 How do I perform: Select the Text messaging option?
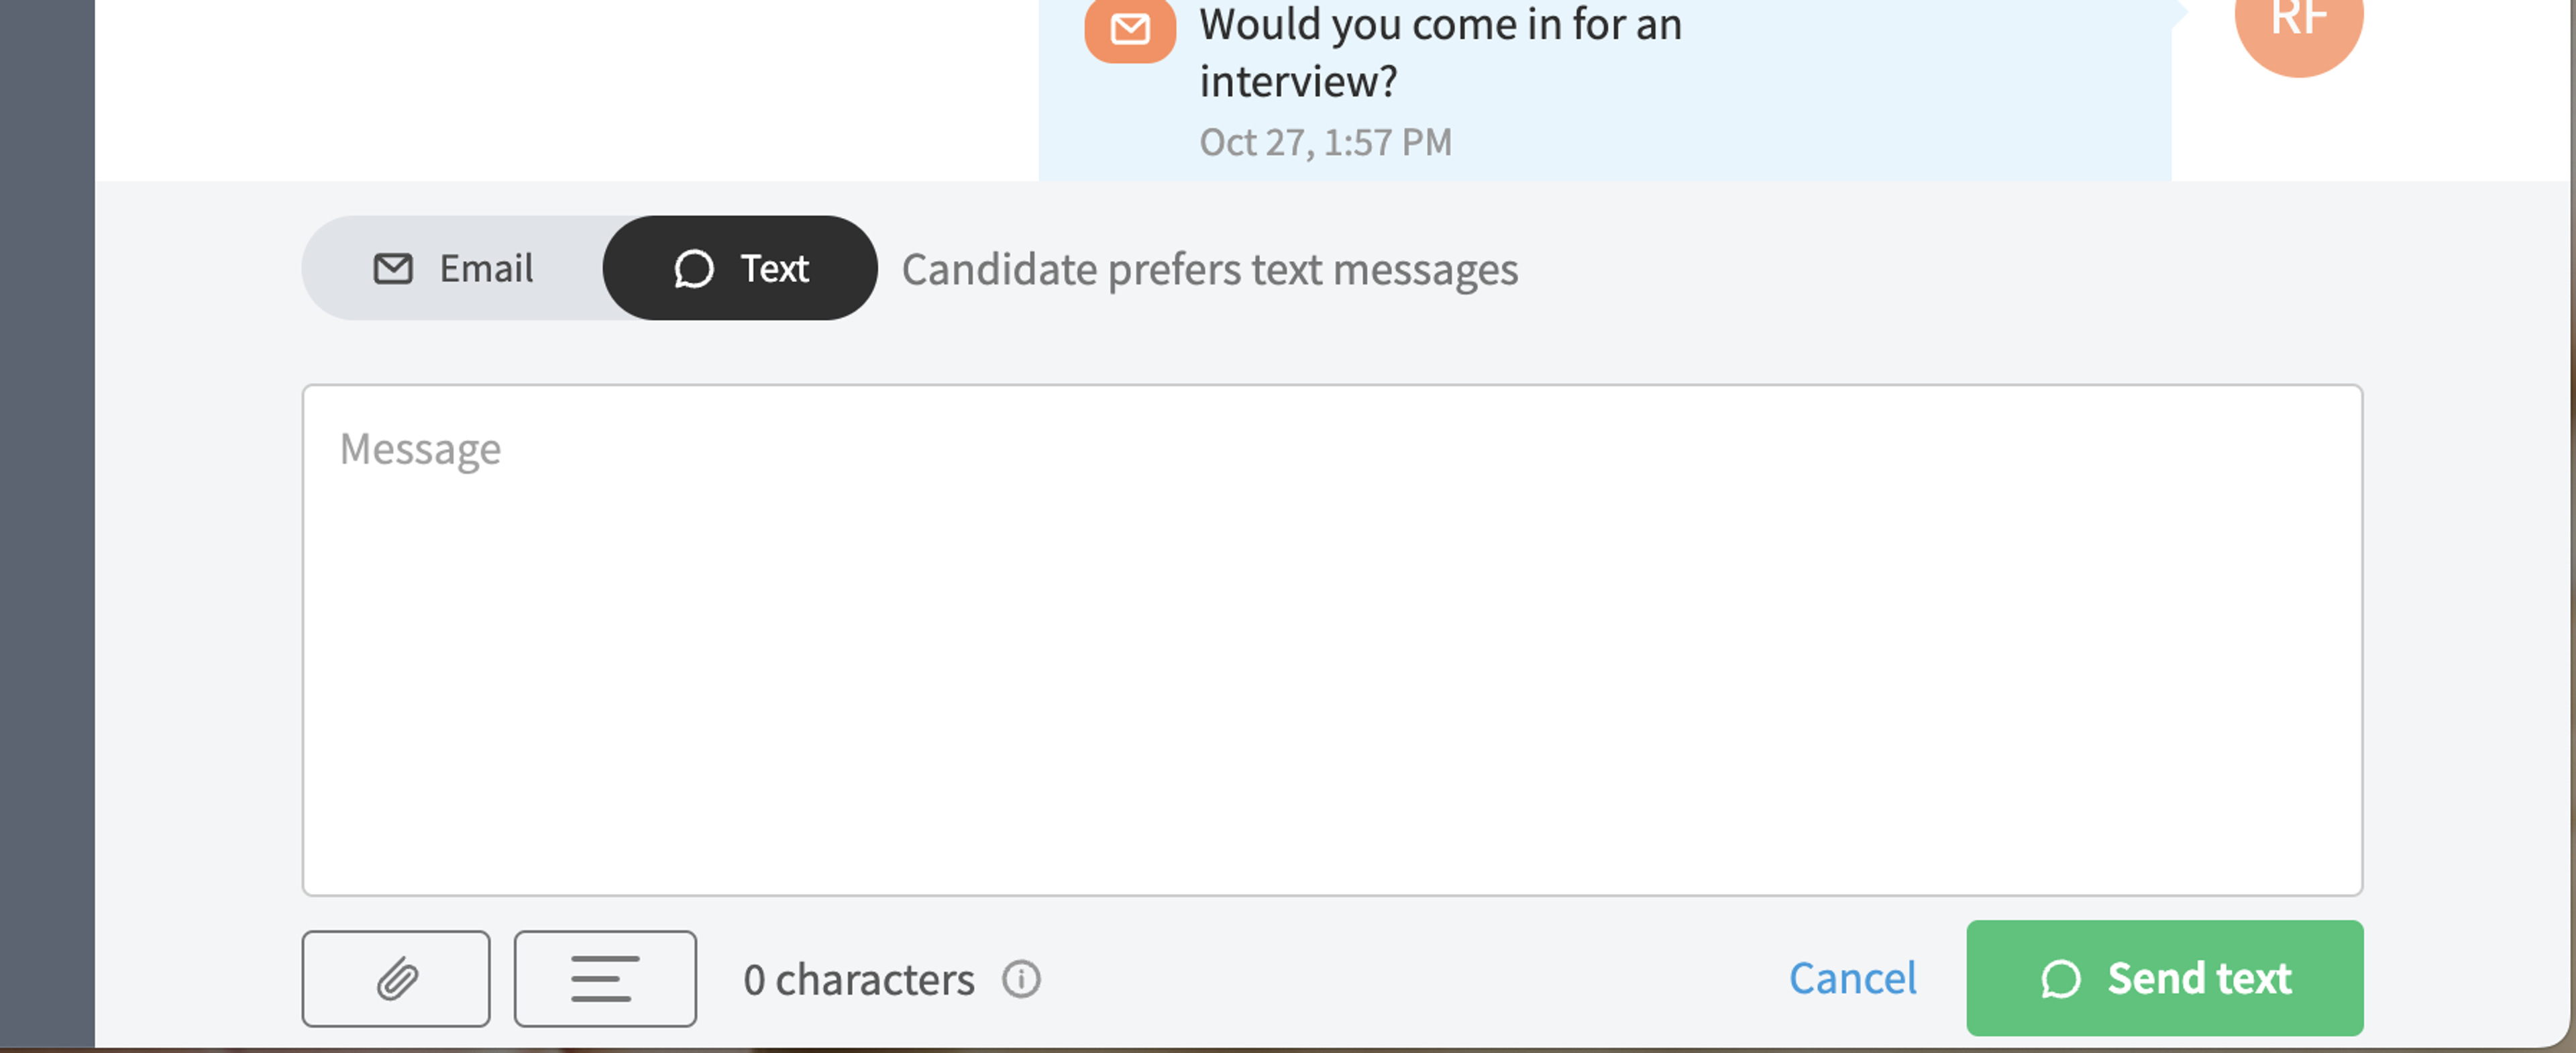tap(740, 268)
